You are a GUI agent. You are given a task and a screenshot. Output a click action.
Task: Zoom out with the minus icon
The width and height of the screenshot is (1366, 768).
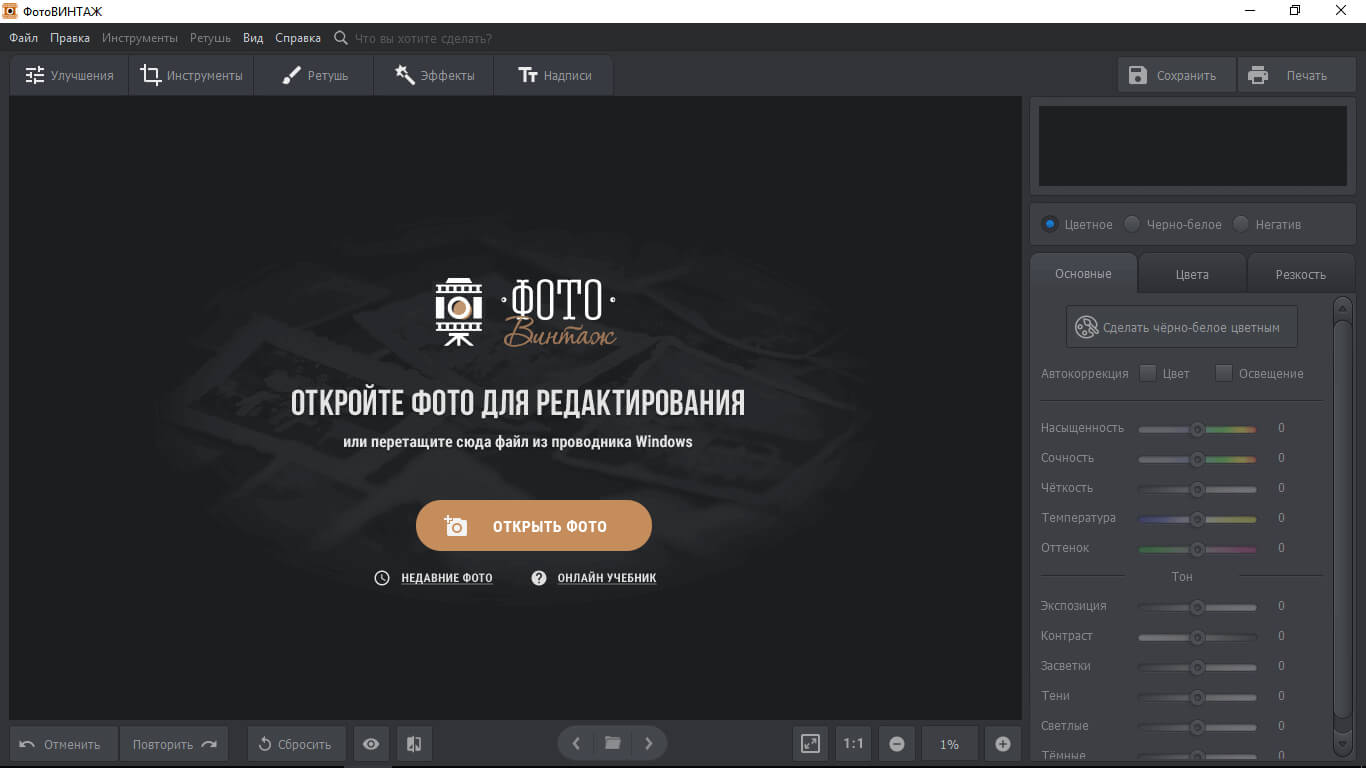[x=897, y=744]
